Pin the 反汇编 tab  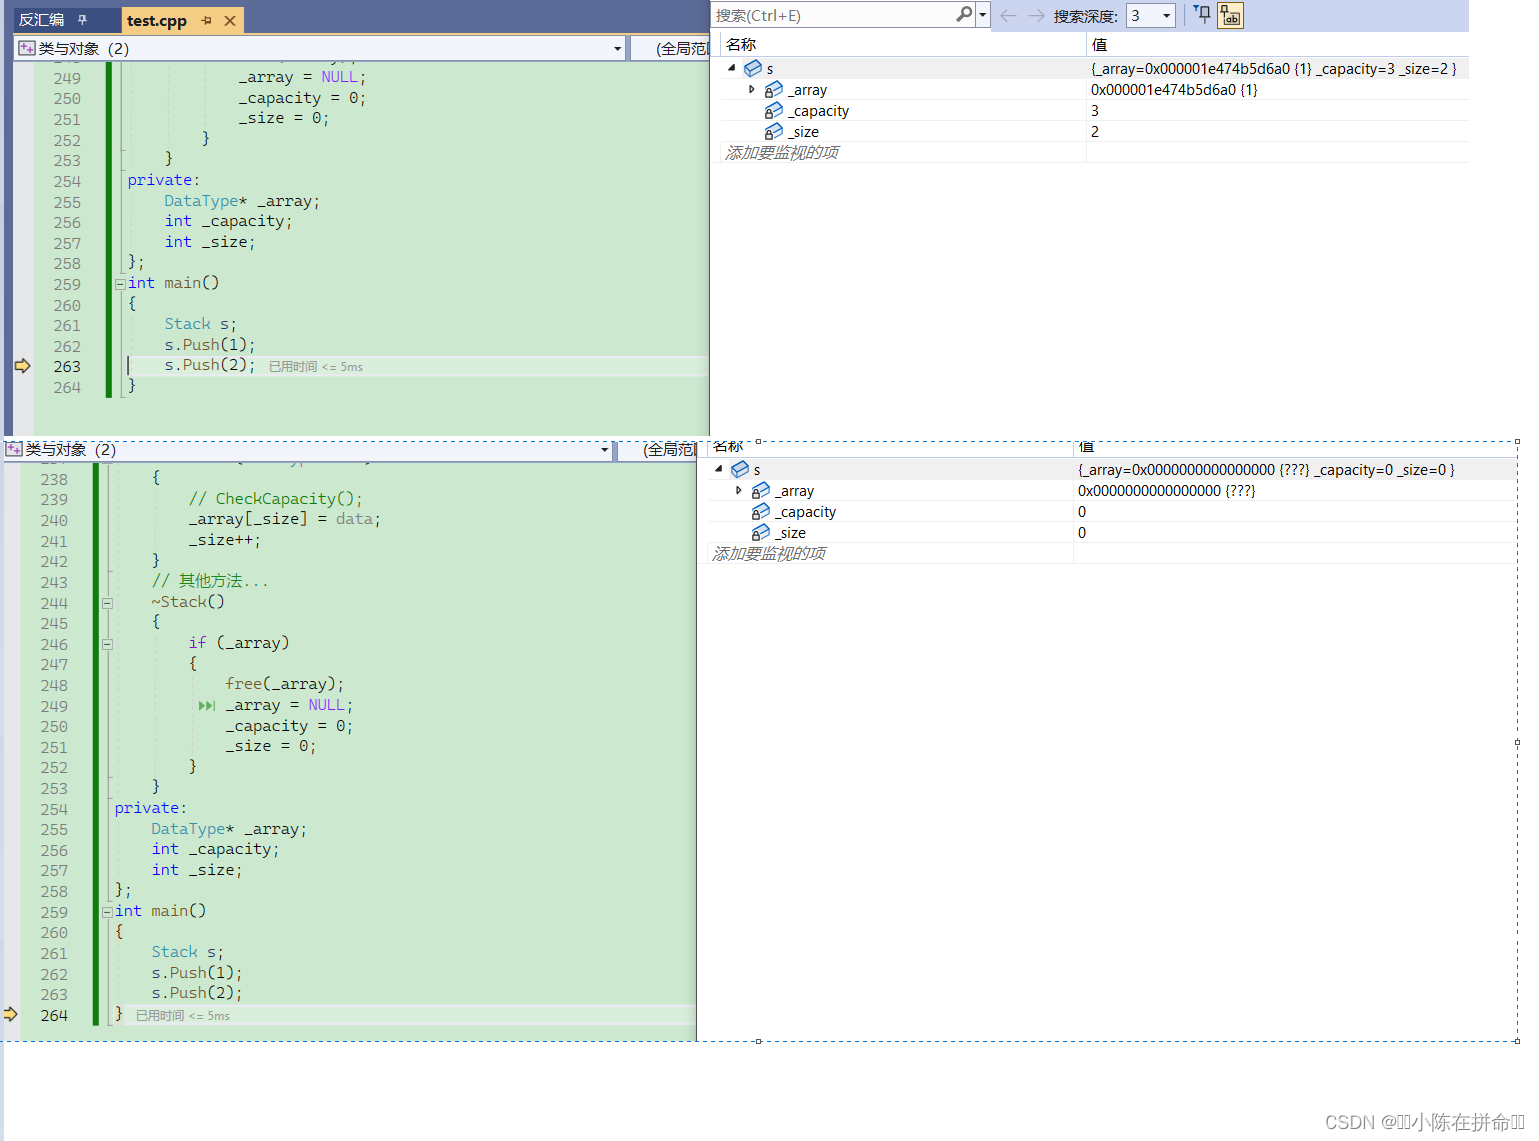(x=83, y=20)
